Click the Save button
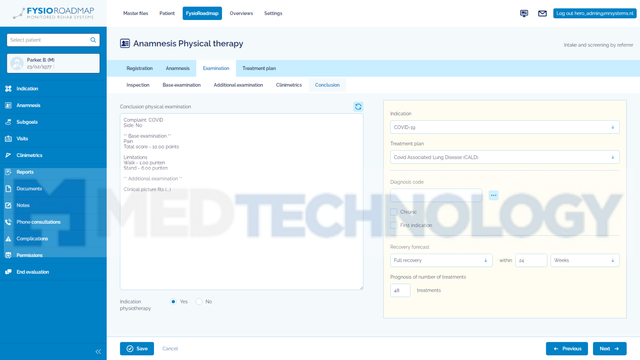This screenshot has width=640, height=360. coord(137,349)
